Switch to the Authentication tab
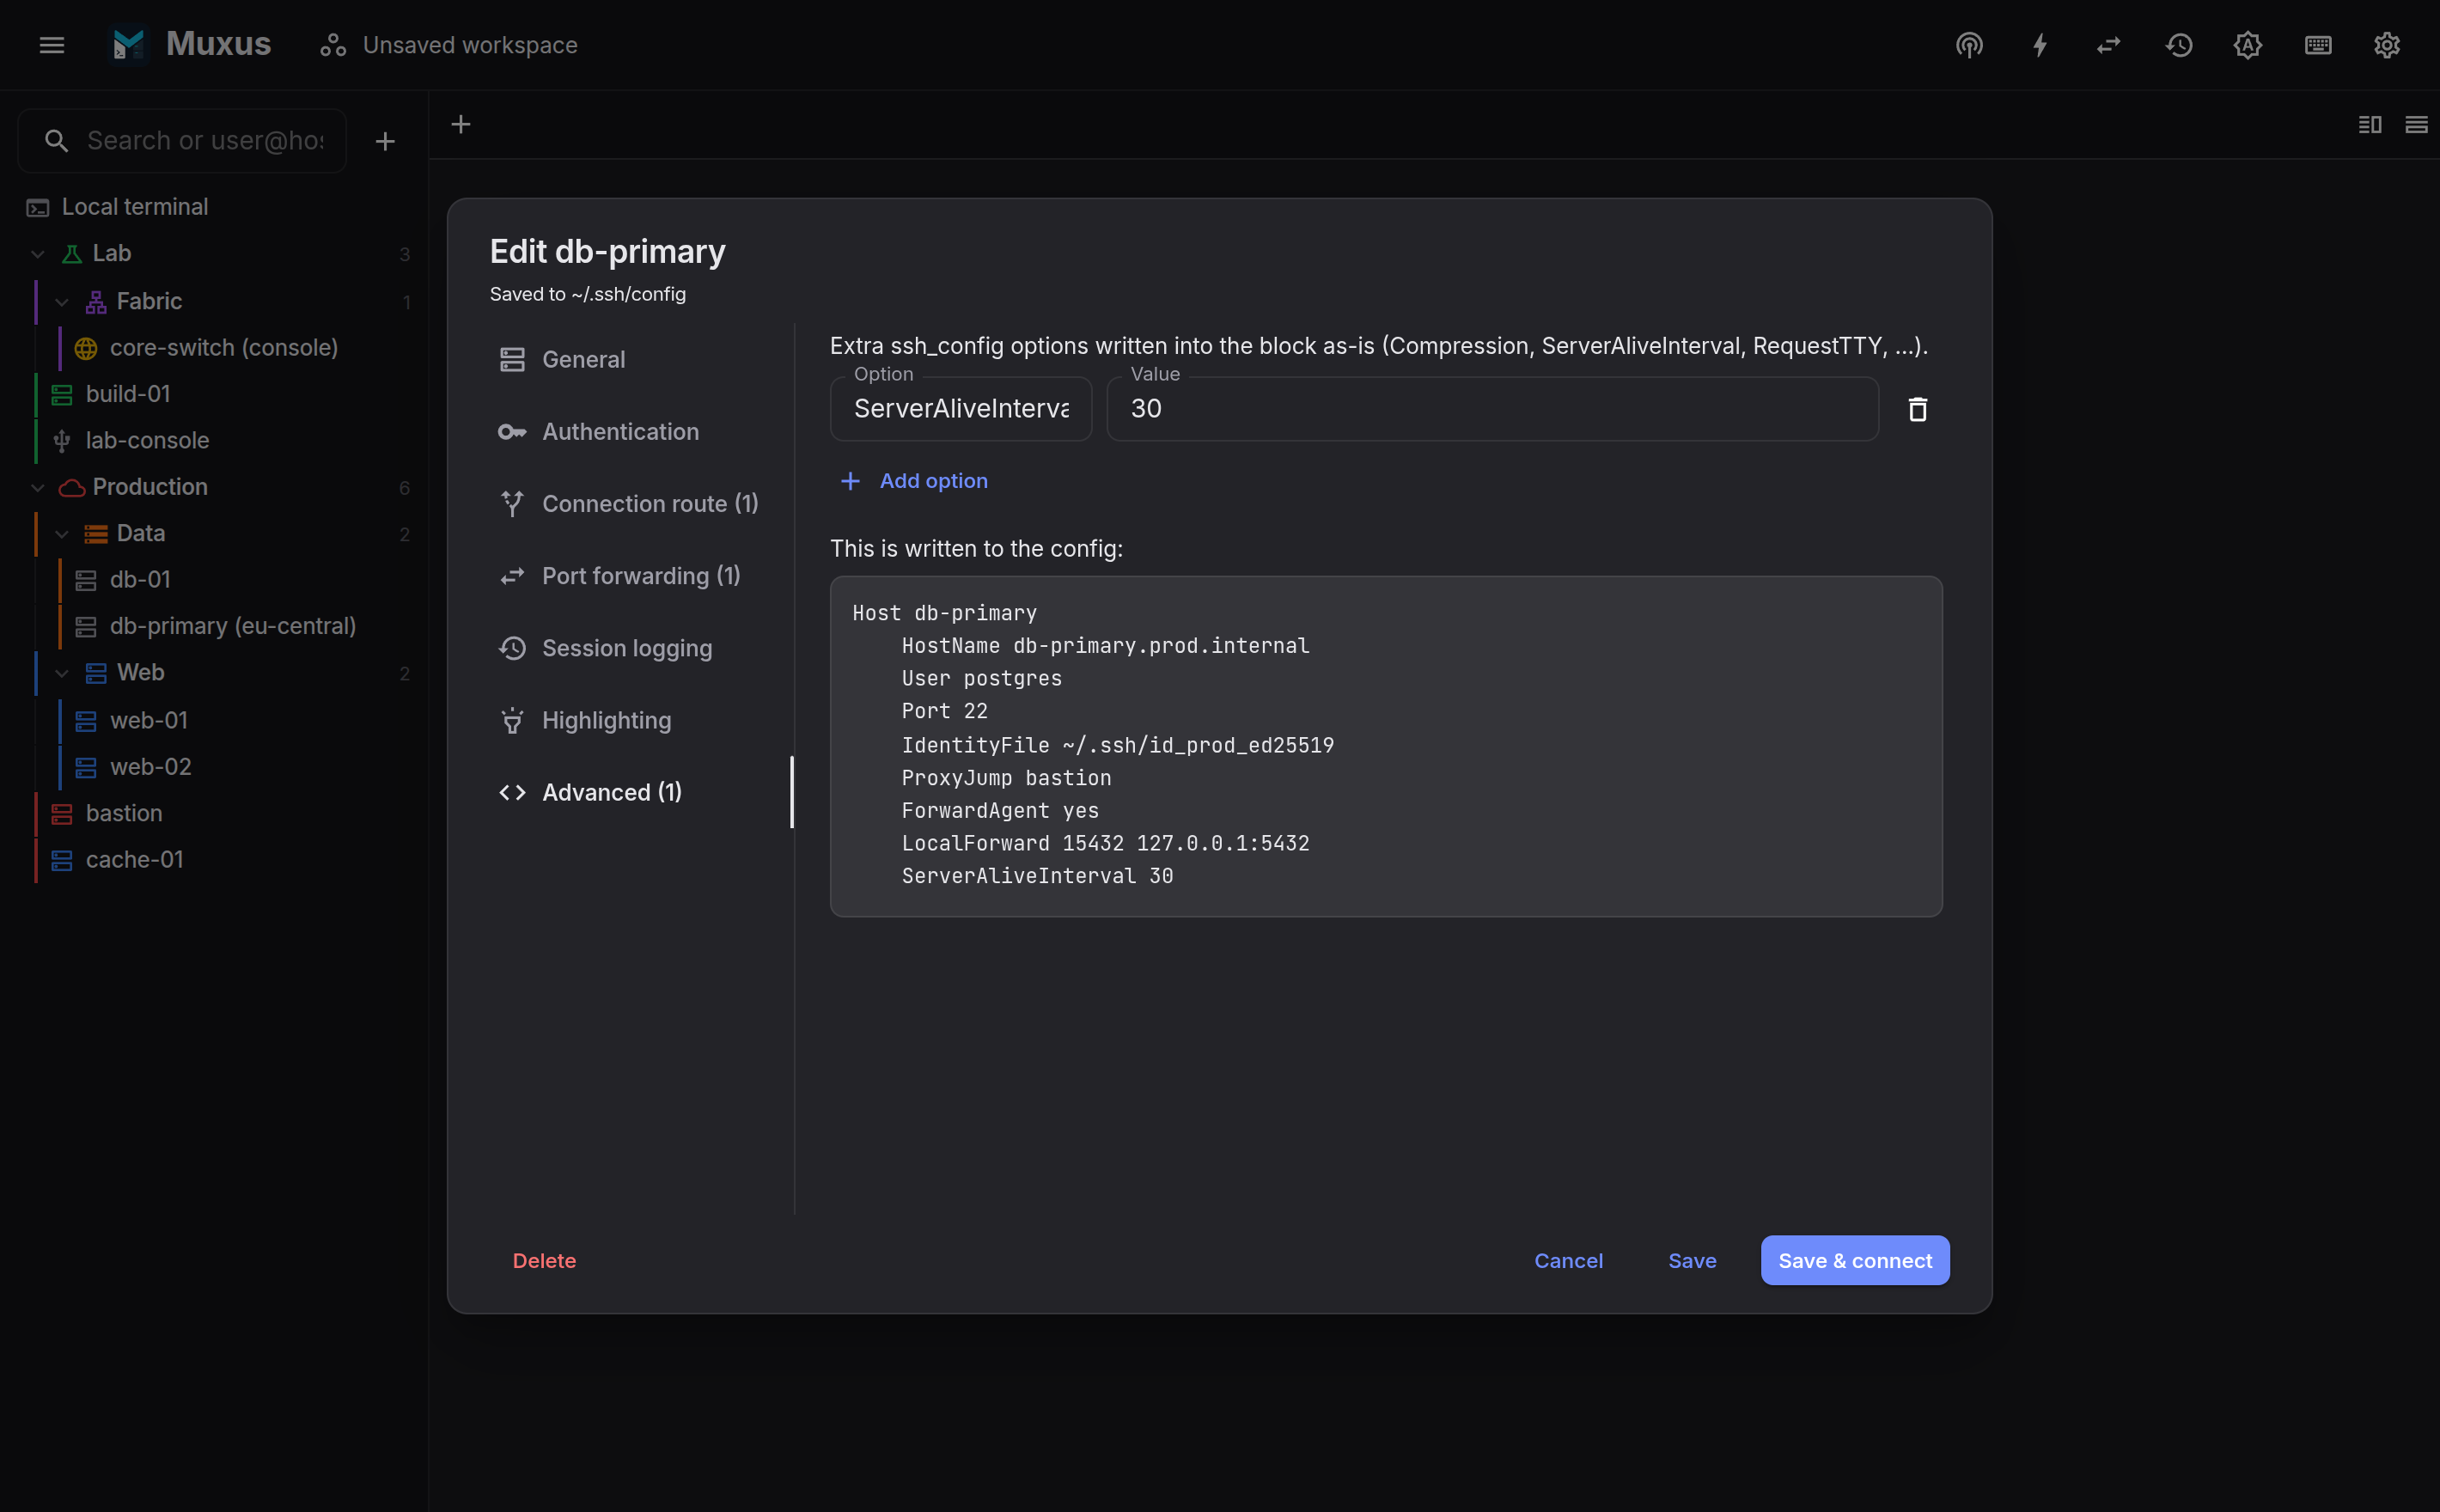2440x1512 pixels. (640, 432)
